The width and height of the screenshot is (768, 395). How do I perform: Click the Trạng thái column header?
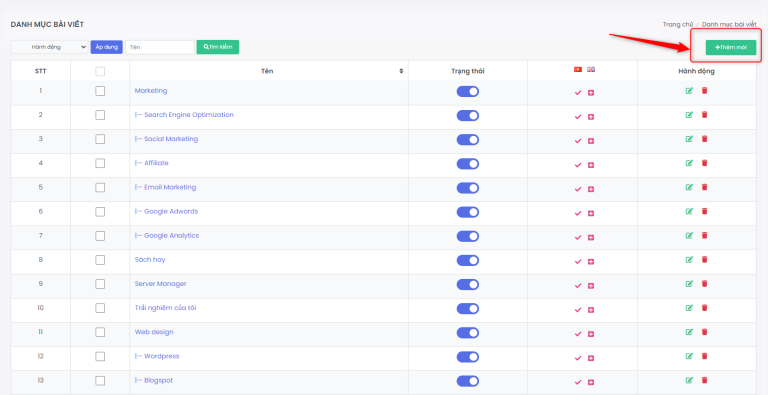pos(468,72)
